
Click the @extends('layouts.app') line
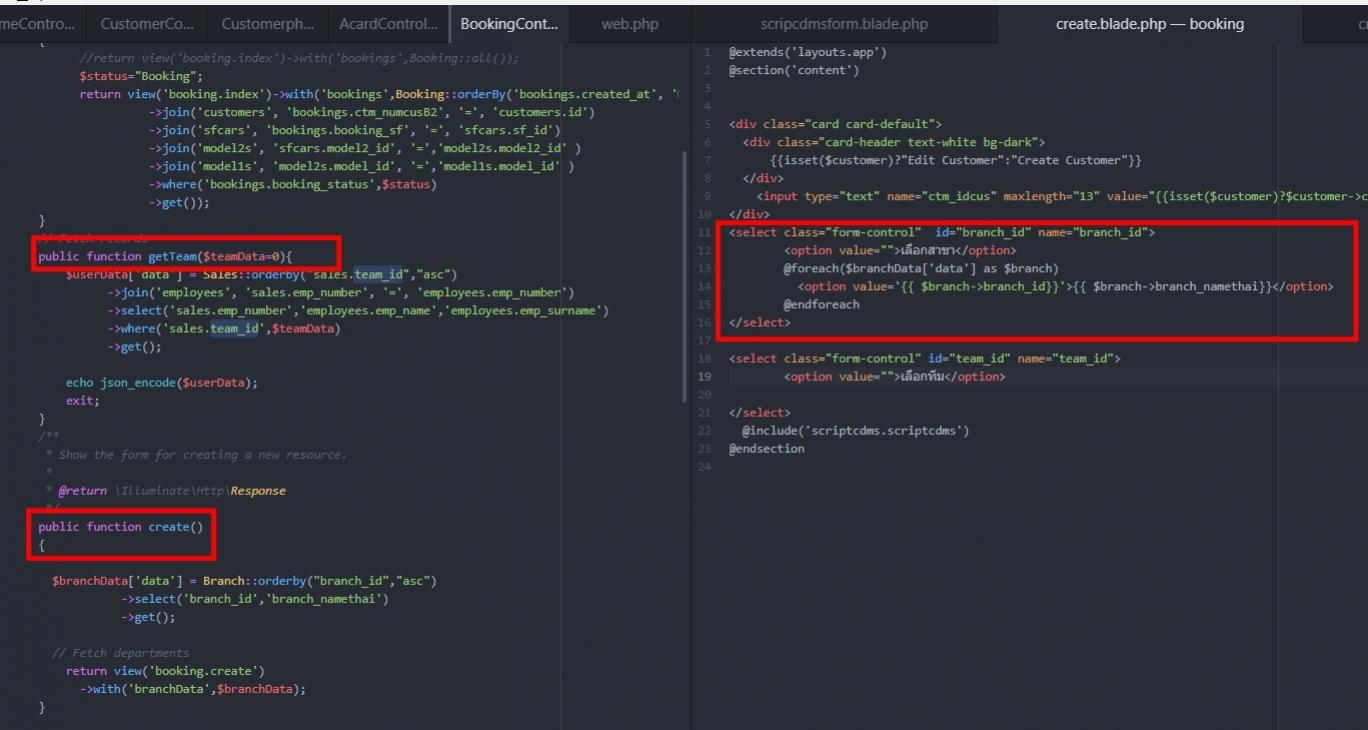click(x=808, y=52)
